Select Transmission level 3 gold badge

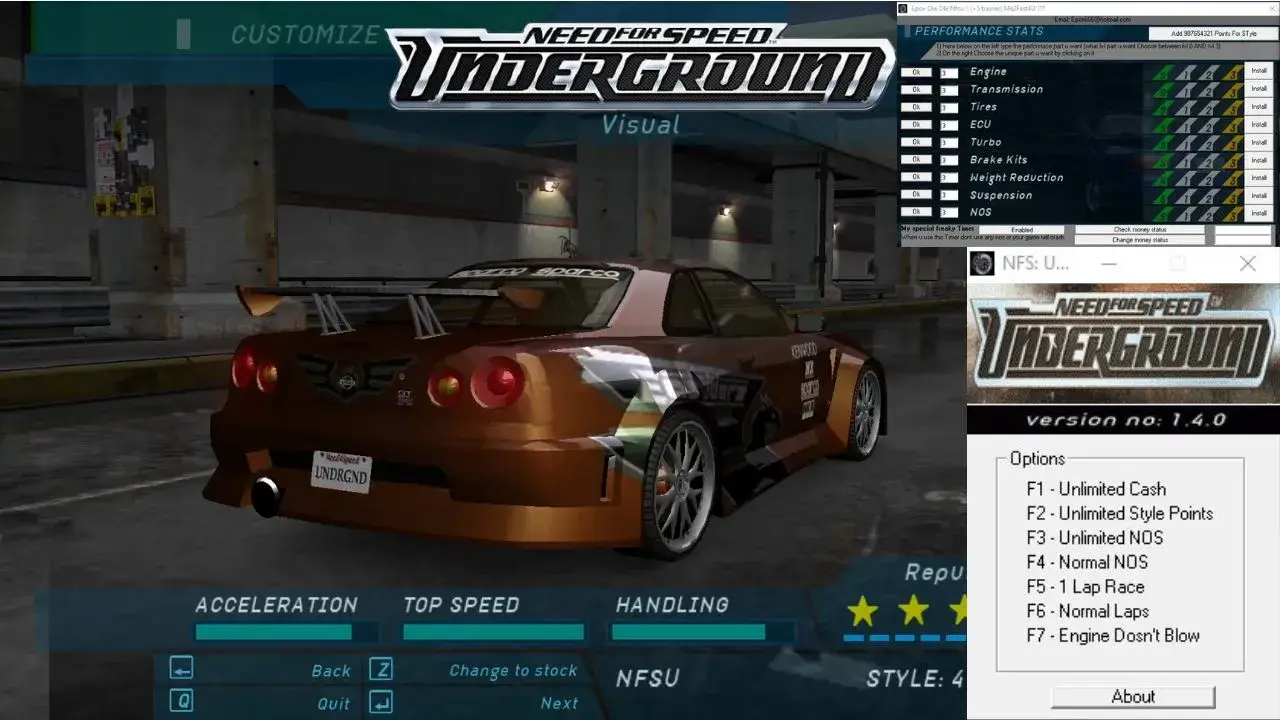[1233, 90]
